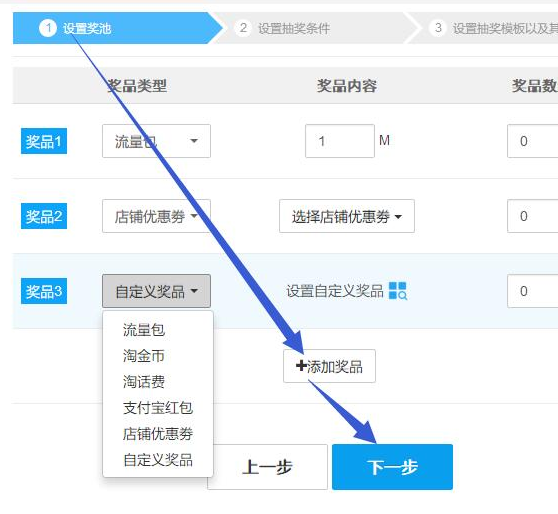Focus the 奖品2 quantity field
Image resolution: width=558 pixels, height=514 pixels.
pos(532,216)
